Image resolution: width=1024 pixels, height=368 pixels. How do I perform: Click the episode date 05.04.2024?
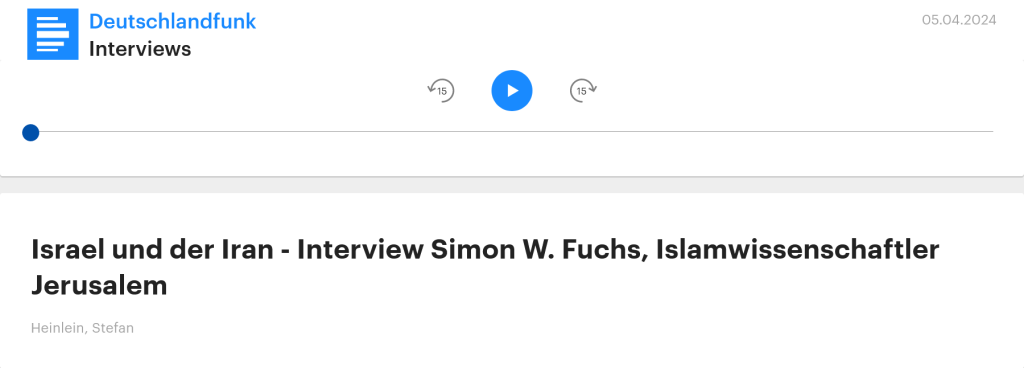959,20
